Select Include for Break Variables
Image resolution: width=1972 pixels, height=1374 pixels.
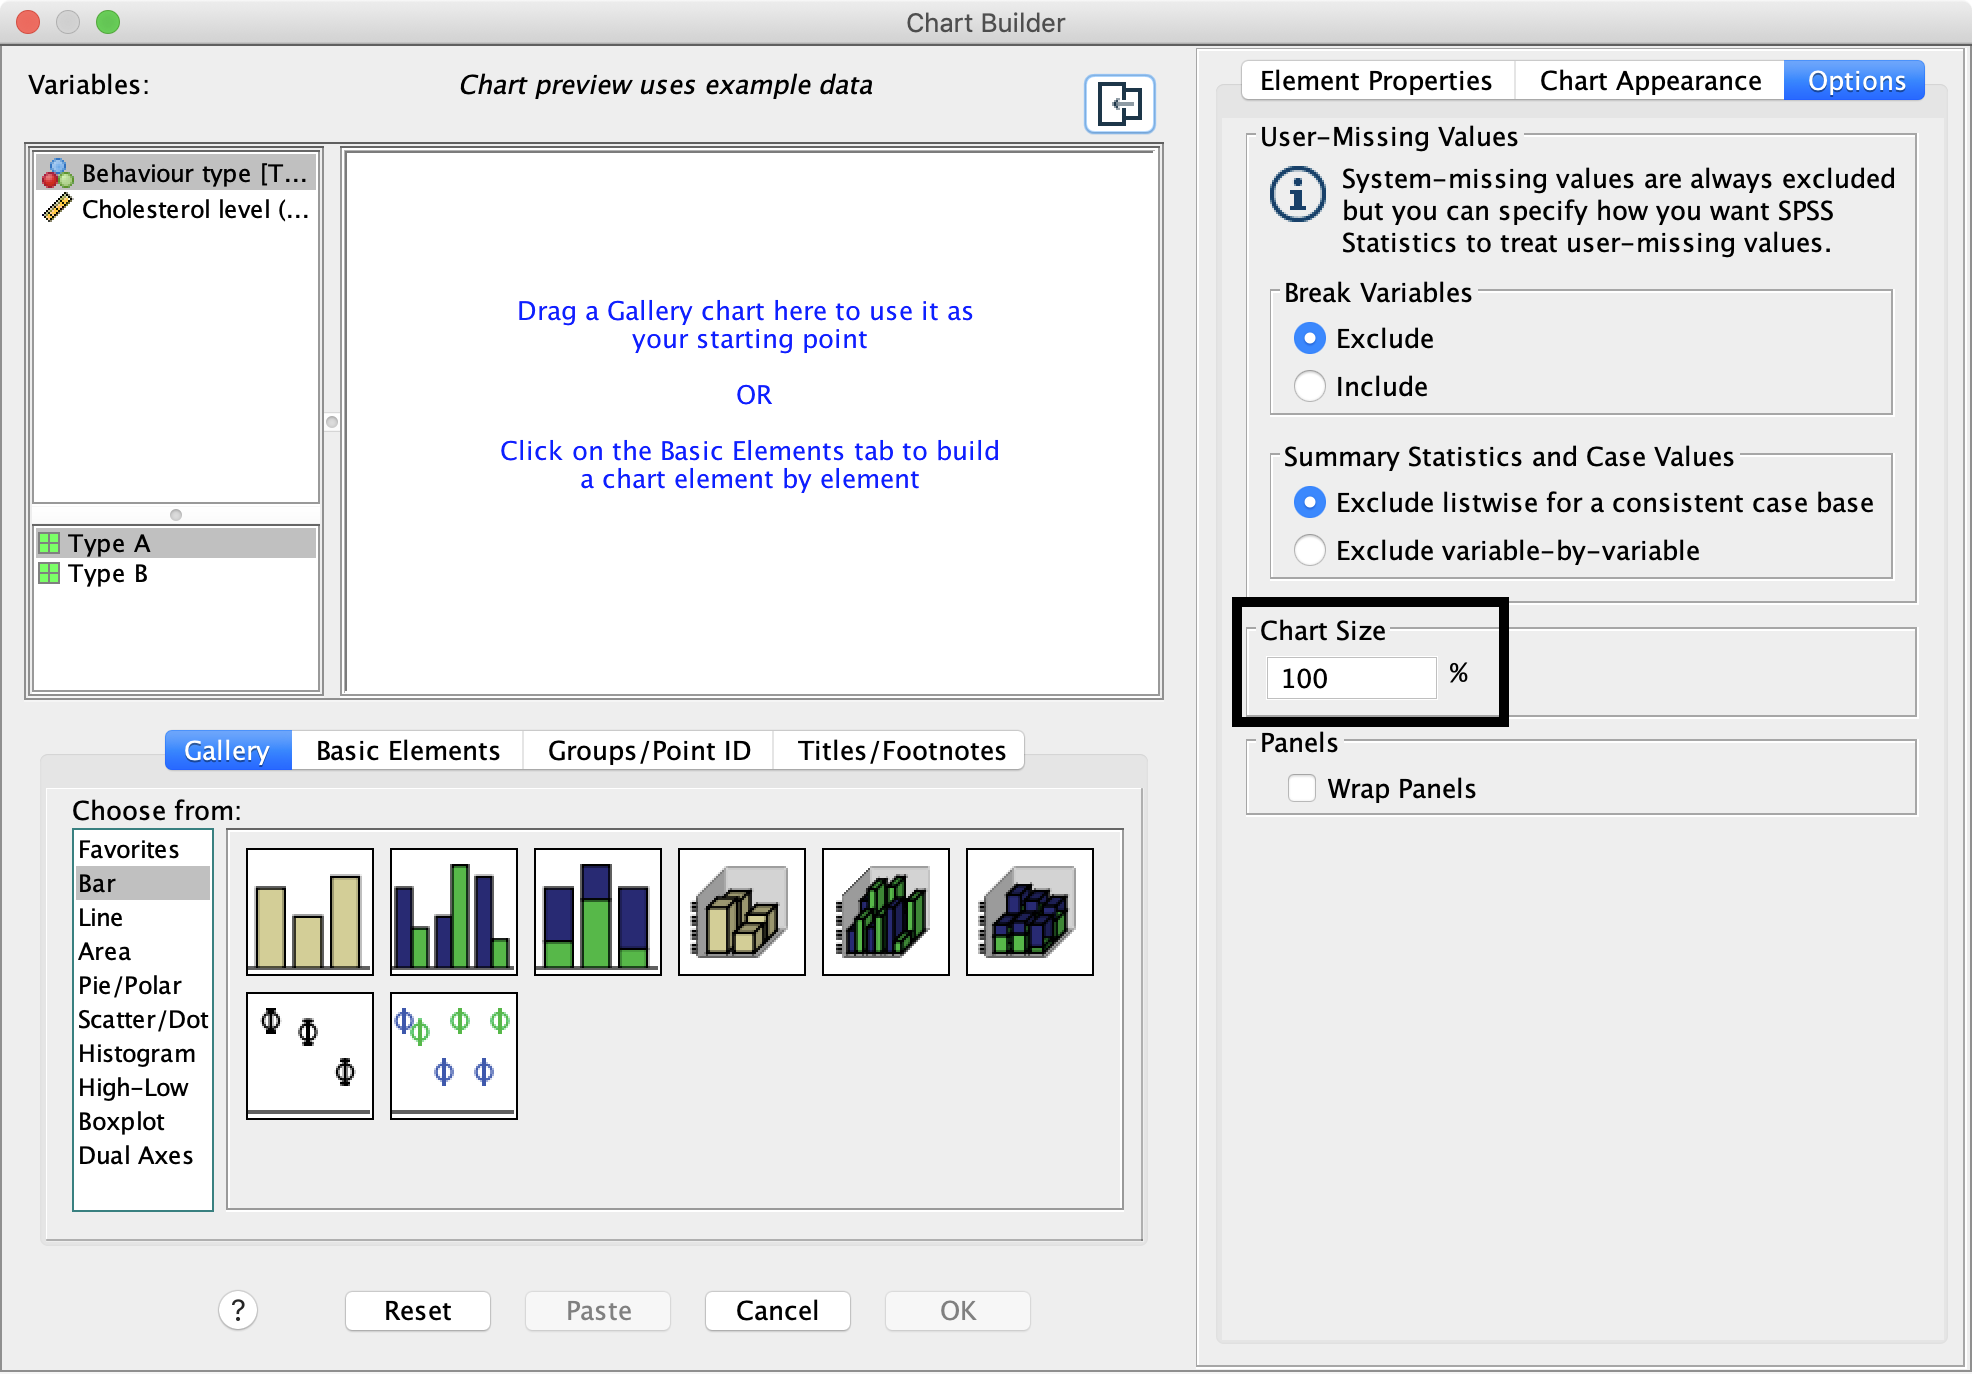(x=1310, y=386)
